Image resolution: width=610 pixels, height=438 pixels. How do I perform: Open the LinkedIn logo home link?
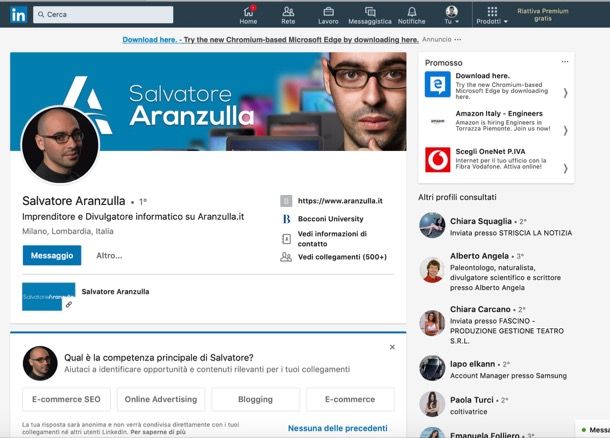point(18,15)
